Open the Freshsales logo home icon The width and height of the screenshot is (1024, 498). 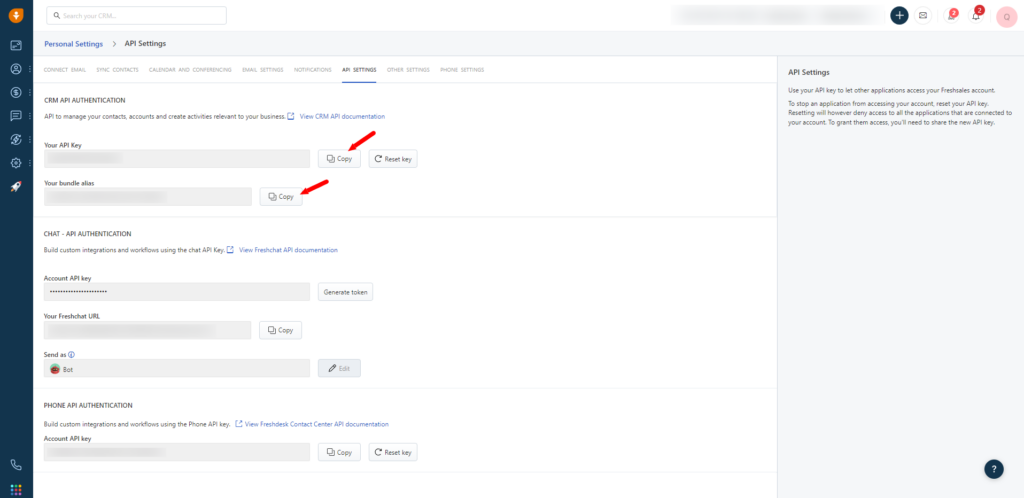point(16,16)
